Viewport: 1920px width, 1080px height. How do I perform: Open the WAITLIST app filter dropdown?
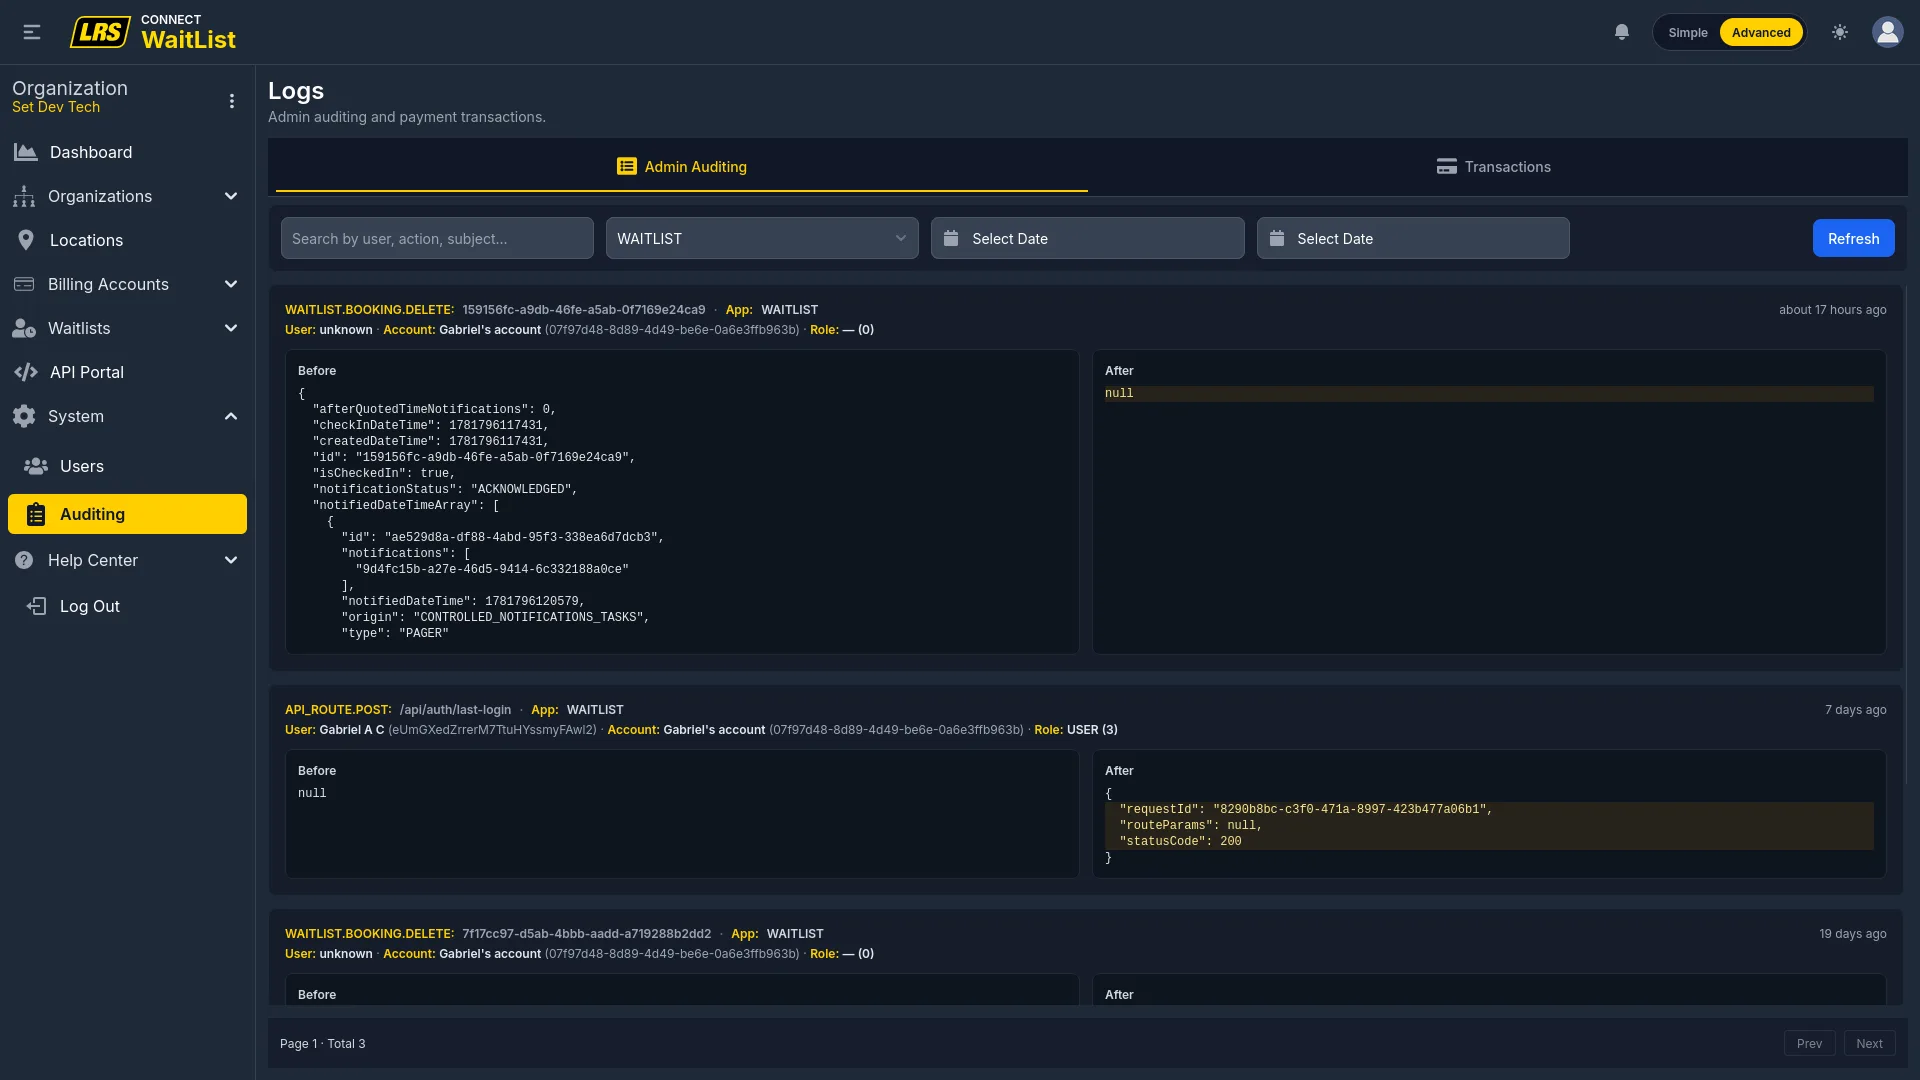(762, 238)
